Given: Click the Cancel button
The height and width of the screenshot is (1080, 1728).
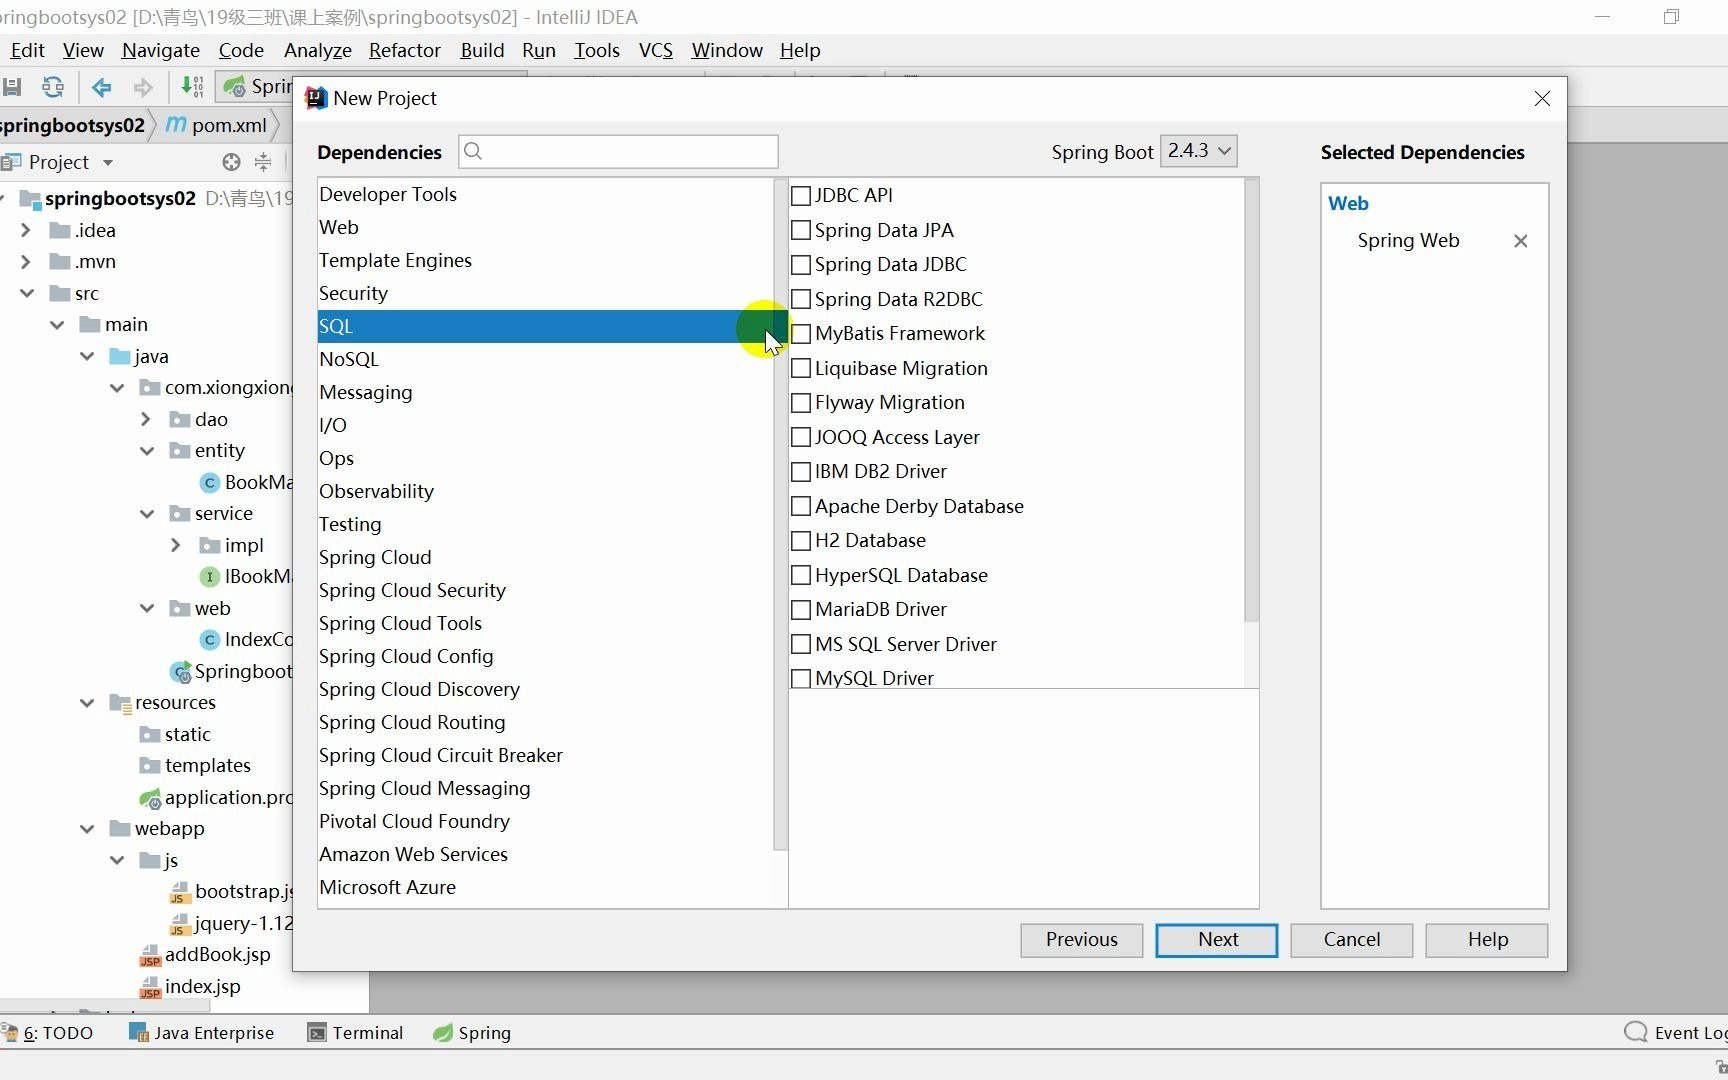Looking at the screenshot, I should click(x=1351, y=940).
